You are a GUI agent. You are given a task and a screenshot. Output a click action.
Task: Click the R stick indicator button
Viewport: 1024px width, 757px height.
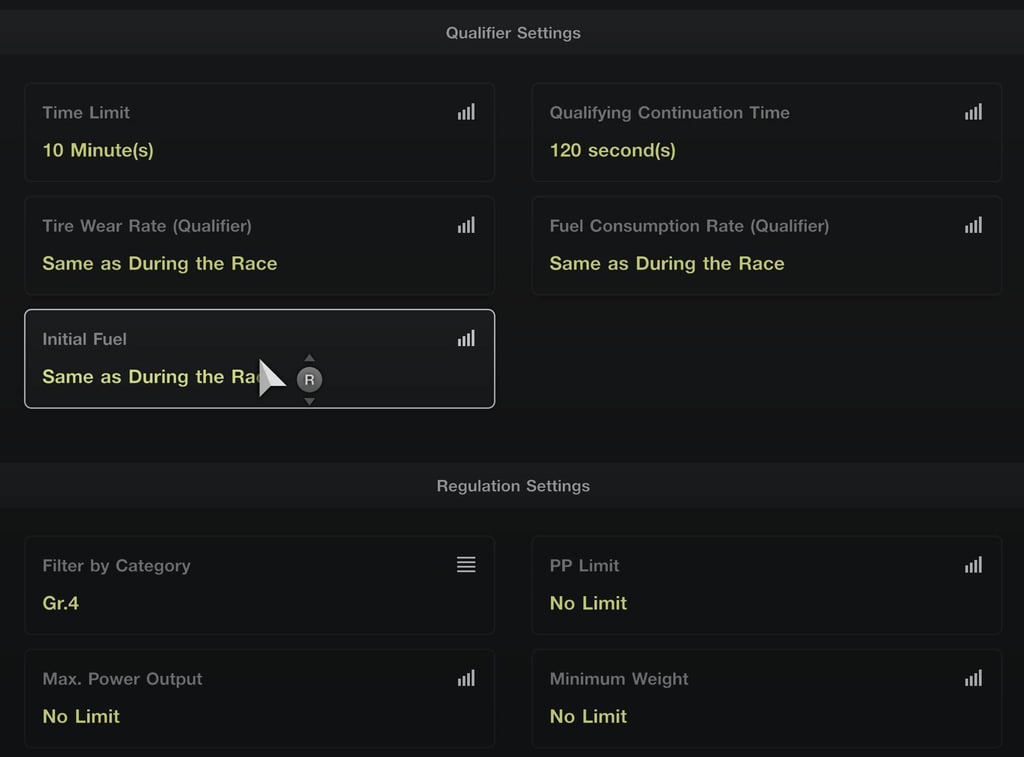310,379
